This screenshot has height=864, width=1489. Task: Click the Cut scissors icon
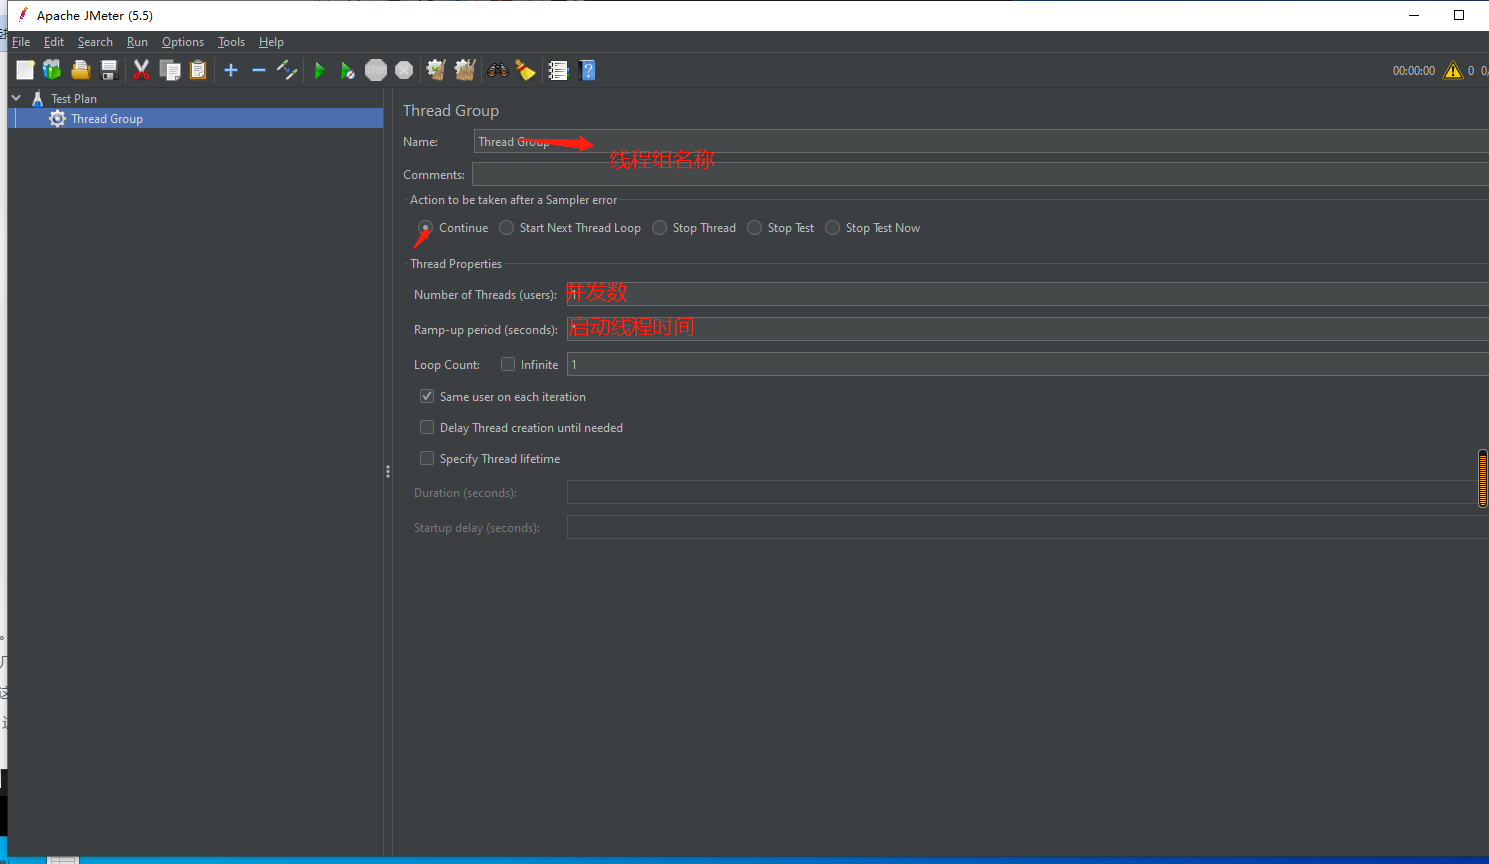(141, 70)
